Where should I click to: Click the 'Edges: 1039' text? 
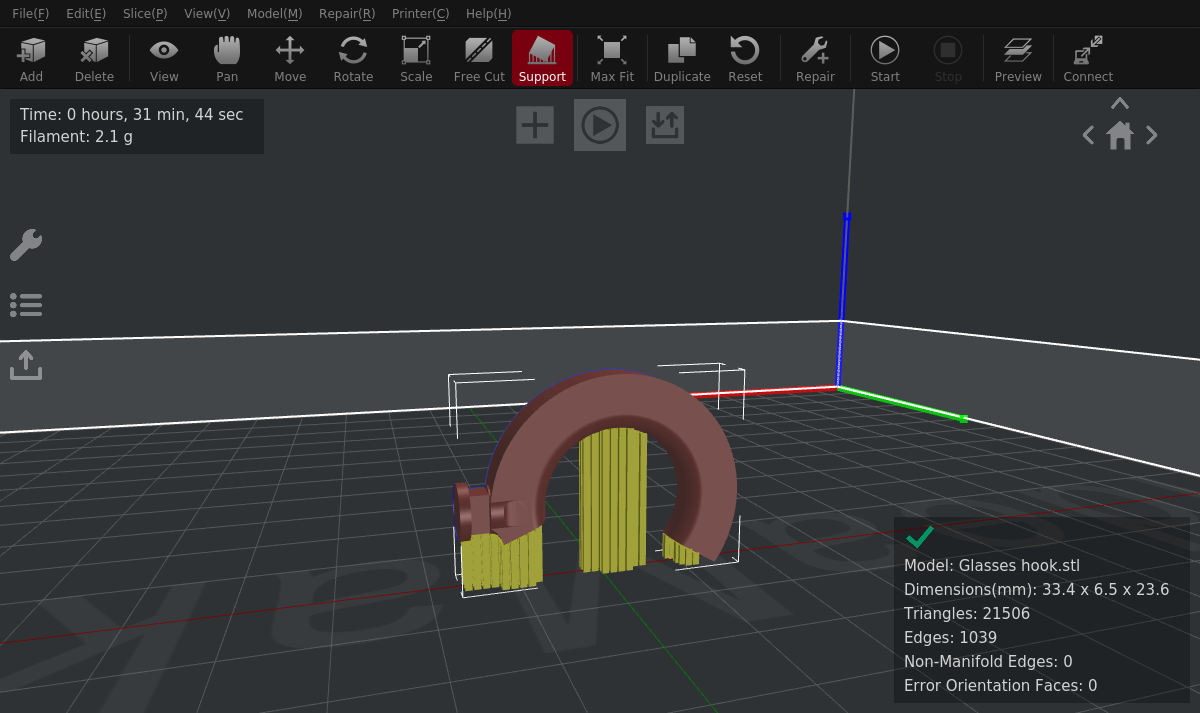pyautogui.click(x=950, y=638)
